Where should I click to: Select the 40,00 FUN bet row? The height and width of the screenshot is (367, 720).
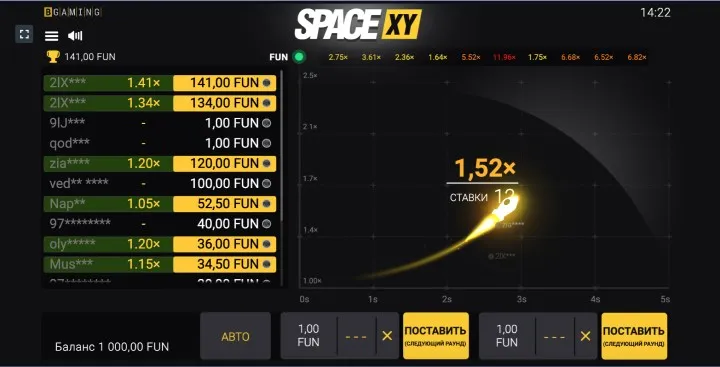160,224
